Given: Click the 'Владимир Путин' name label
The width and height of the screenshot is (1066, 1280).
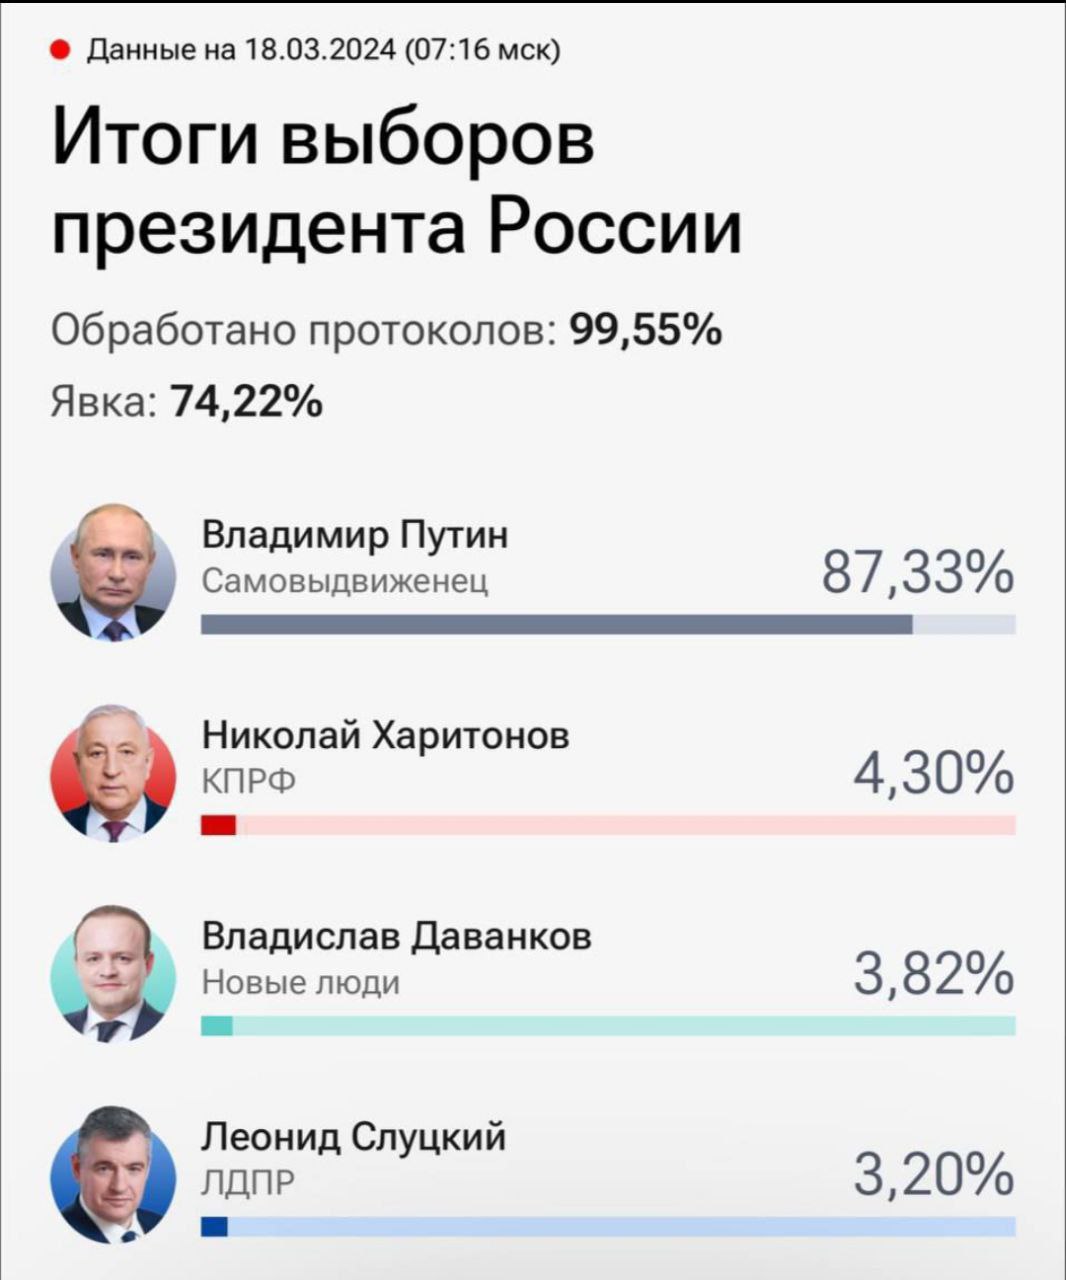Looking at the screenshot, I should pos(355,535).
